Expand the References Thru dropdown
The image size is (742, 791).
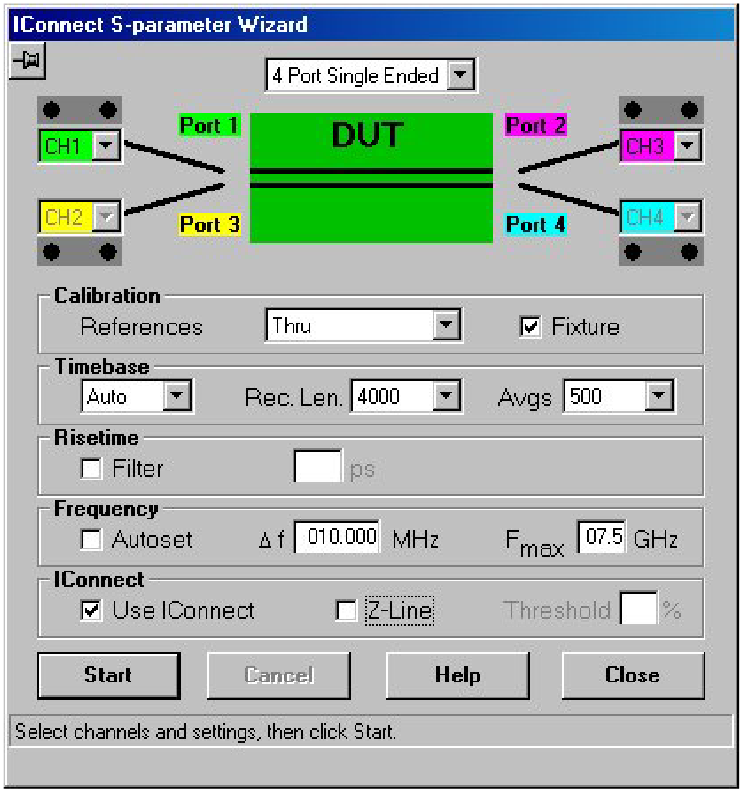tap(446, 325)
